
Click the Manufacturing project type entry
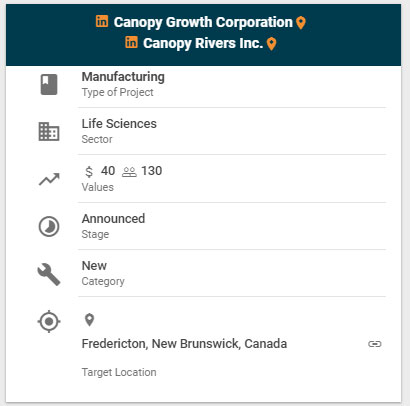point(123,77)
